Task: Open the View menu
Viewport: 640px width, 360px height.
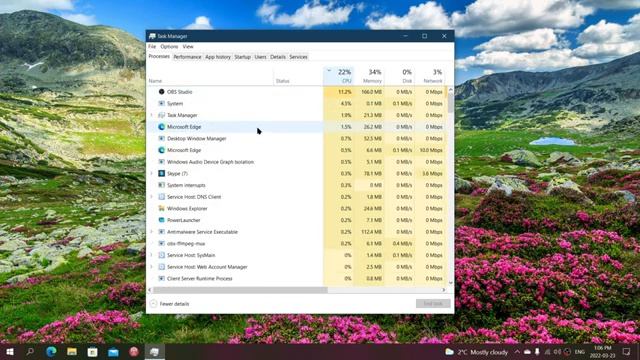Action: [188, 47]
